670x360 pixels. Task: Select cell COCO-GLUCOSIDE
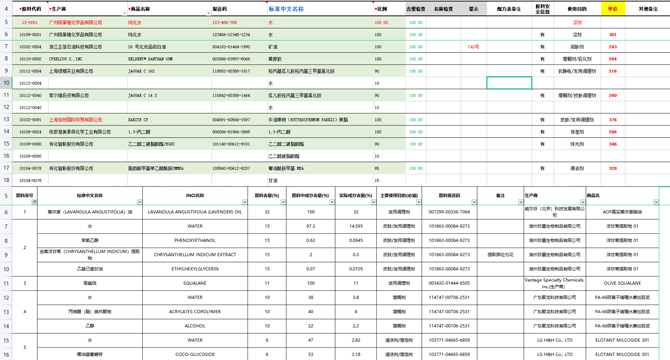(195, 354)
